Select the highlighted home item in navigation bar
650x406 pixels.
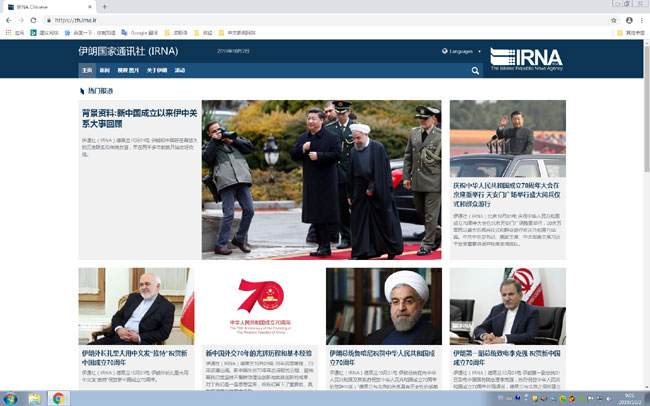[x=87, y=70]
